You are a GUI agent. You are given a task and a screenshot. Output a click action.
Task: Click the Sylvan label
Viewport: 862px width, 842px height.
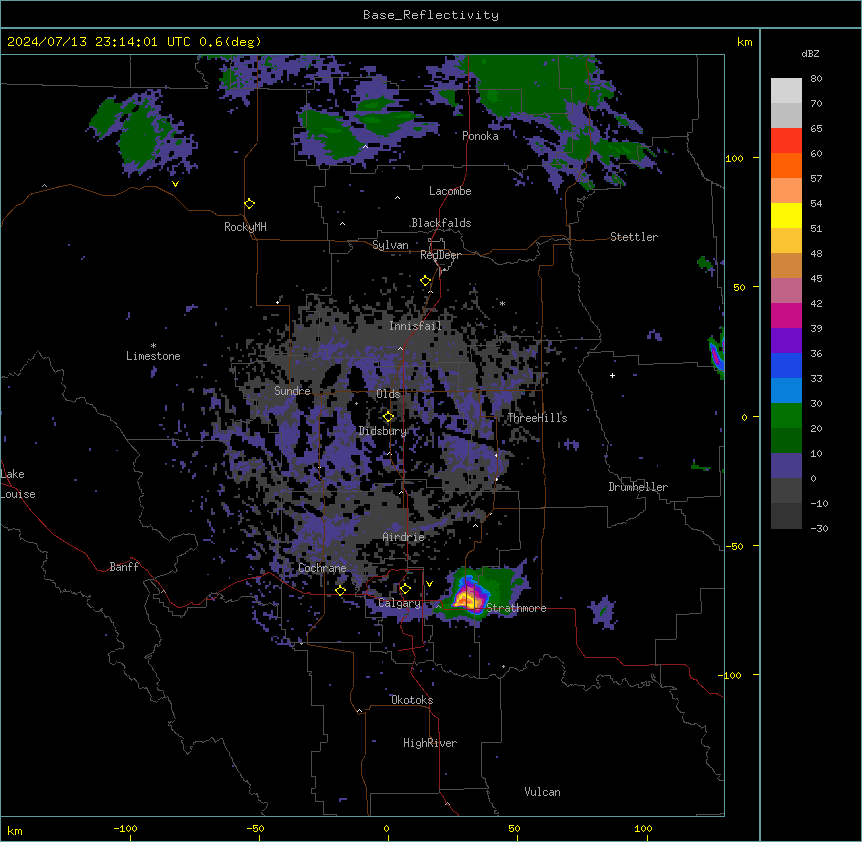tap(390, 245)
